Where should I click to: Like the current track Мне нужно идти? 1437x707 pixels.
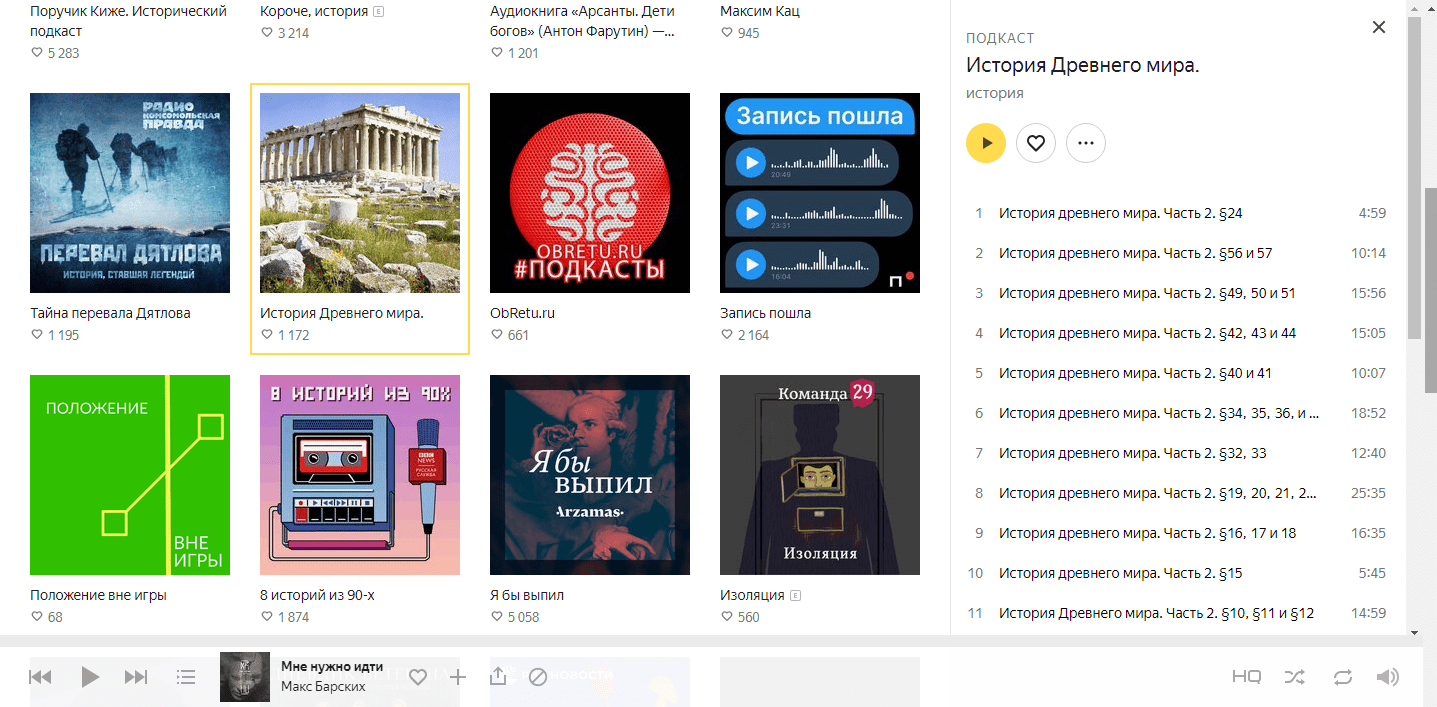tap(418, 677)
